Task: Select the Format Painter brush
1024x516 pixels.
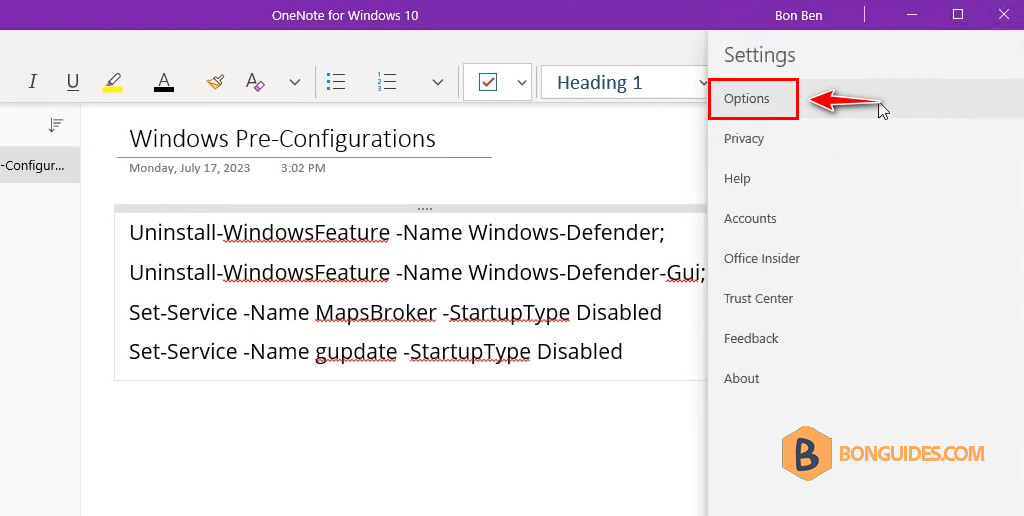Action: (215, 82)
